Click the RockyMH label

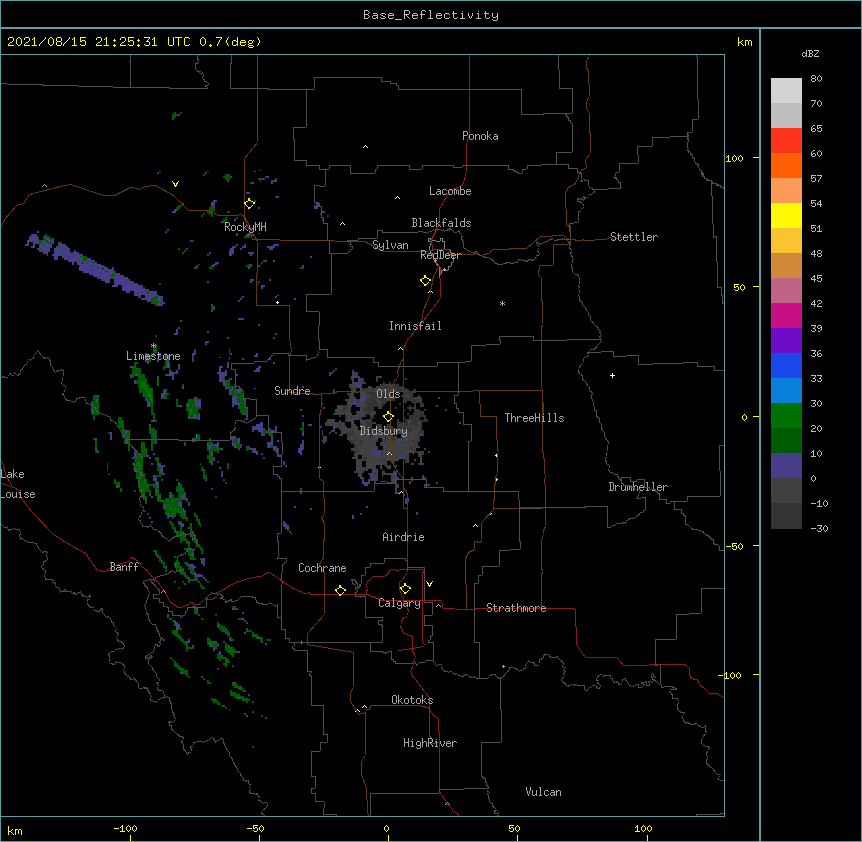[x=245, y=227]
